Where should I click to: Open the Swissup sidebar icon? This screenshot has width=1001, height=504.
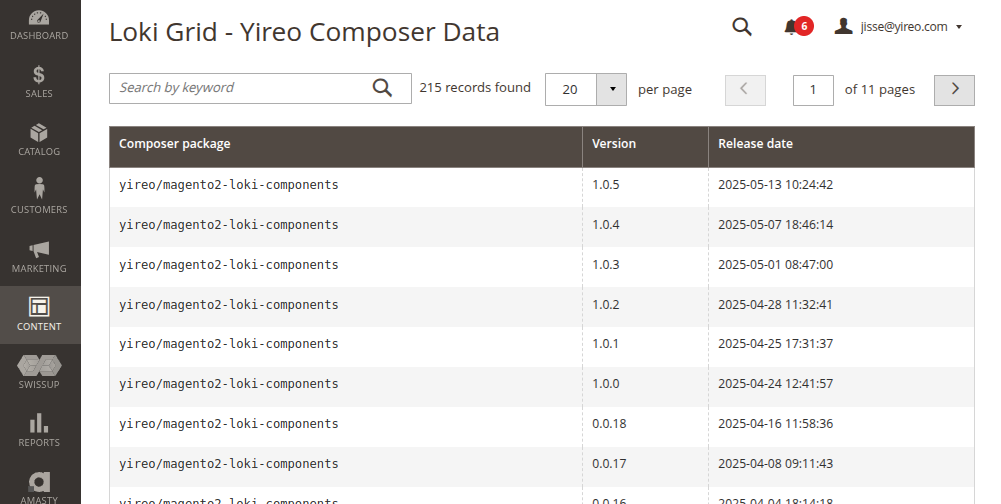(x=39, y=366)
